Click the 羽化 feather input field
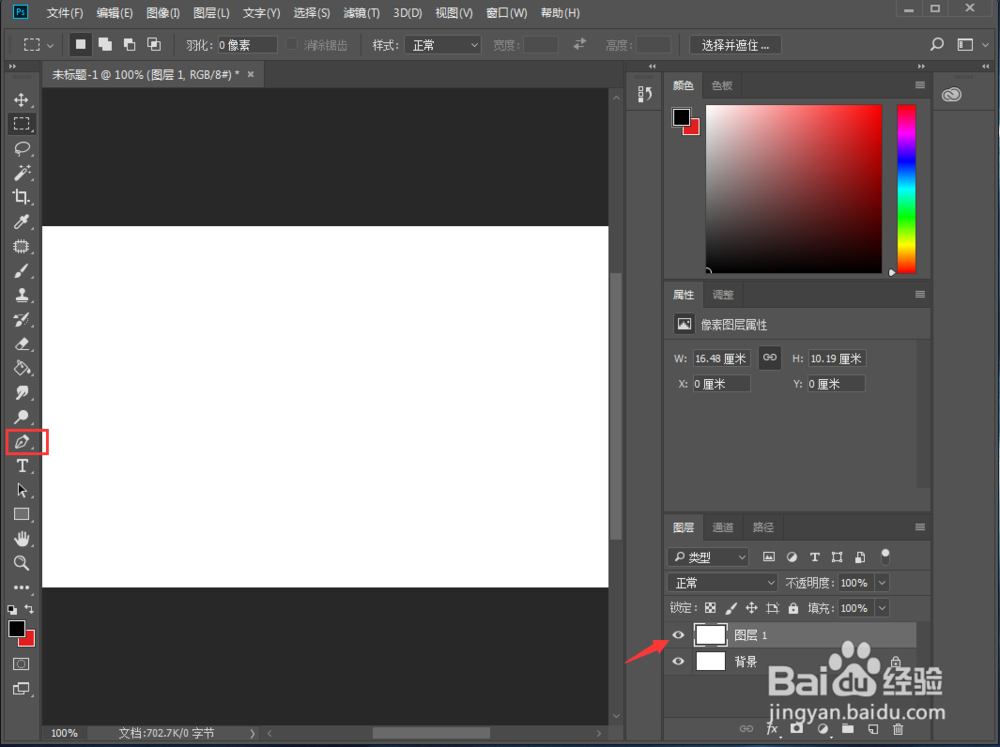The image size is (1000, 747). (x=247, y=45)
